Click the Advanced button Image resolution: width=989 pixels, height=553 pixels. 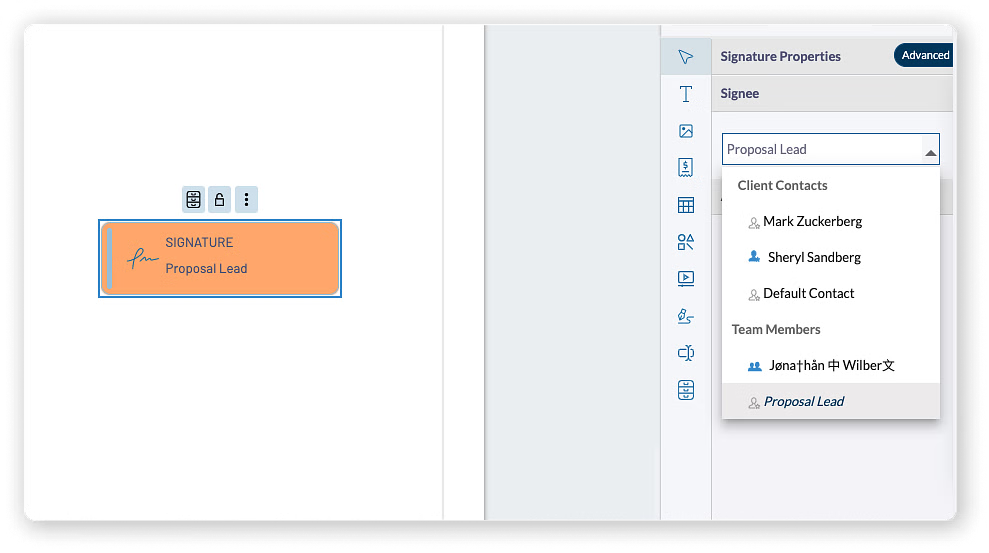[x=924, y=55]
